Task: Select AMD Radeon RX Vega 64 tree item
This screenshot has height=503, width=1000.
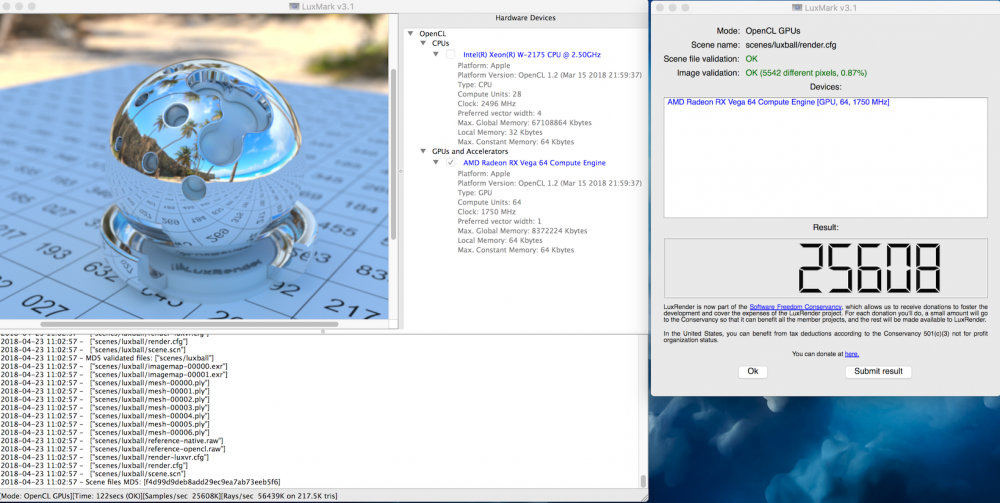Action: coord(534,163)
